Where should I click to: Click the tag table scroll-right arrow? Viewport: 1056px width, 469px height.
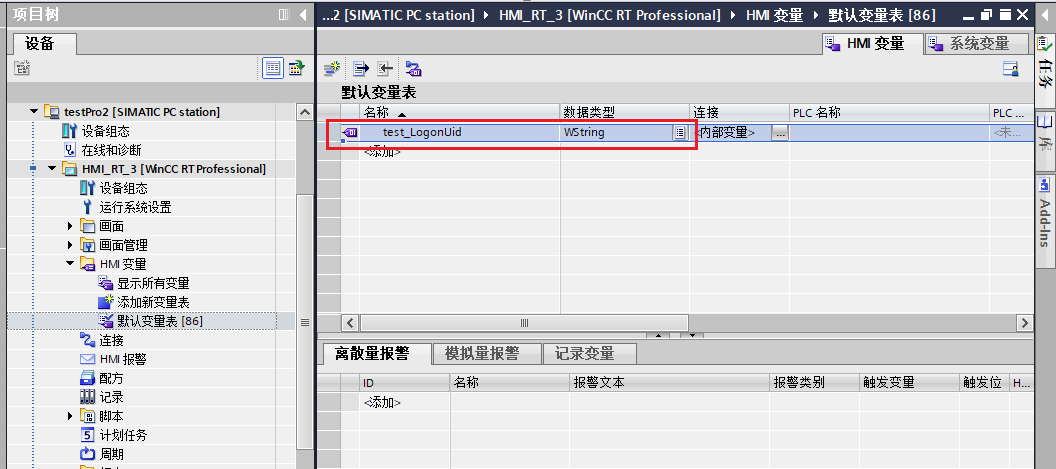coord(1024,323)
